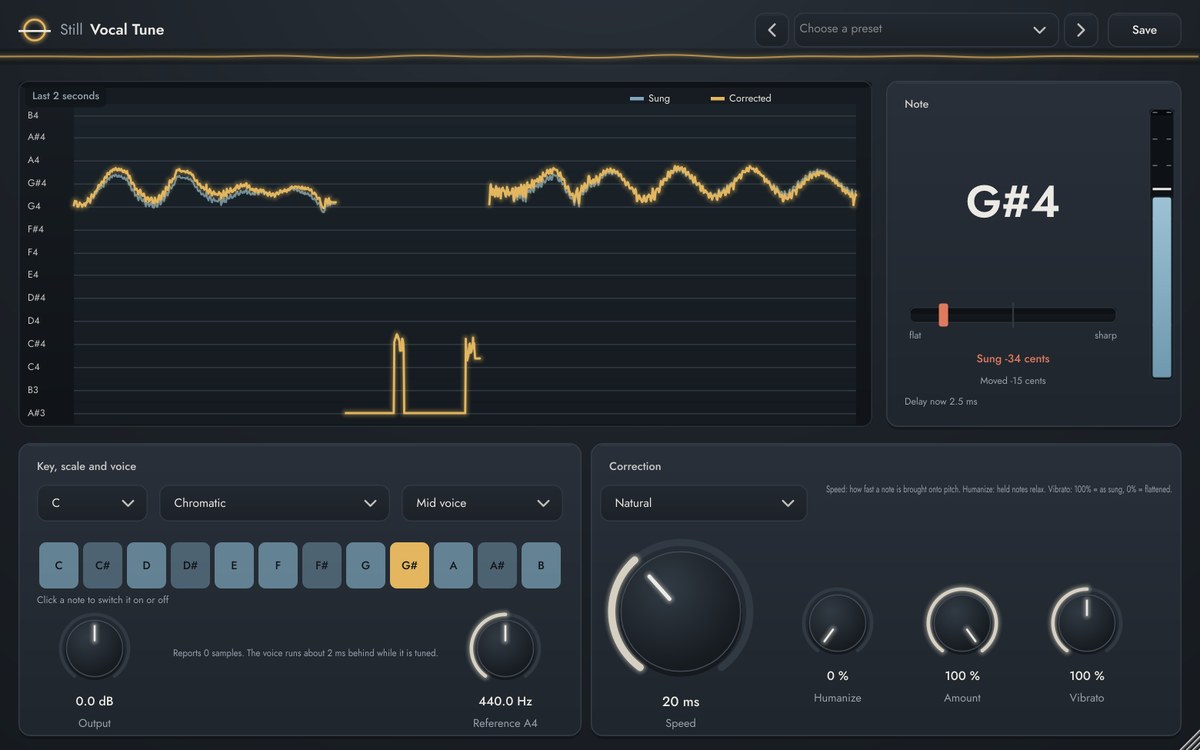
Task: Click the flat/sharp pitch deviation meter
Action: pos(1013,315)
